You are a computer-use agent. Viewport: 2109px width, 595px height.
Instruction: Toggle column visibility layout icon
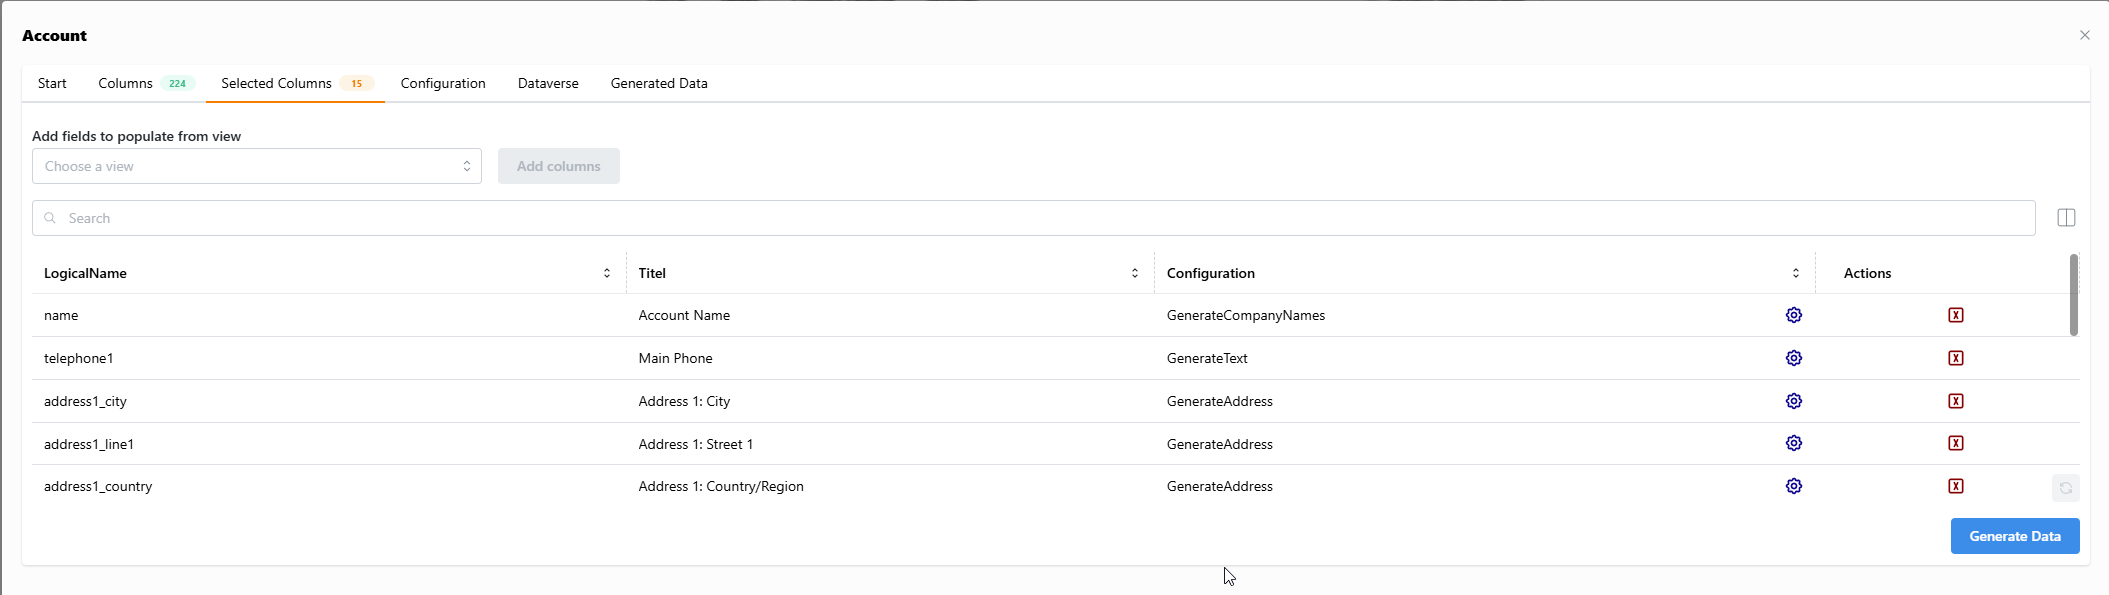[2066, 218]
